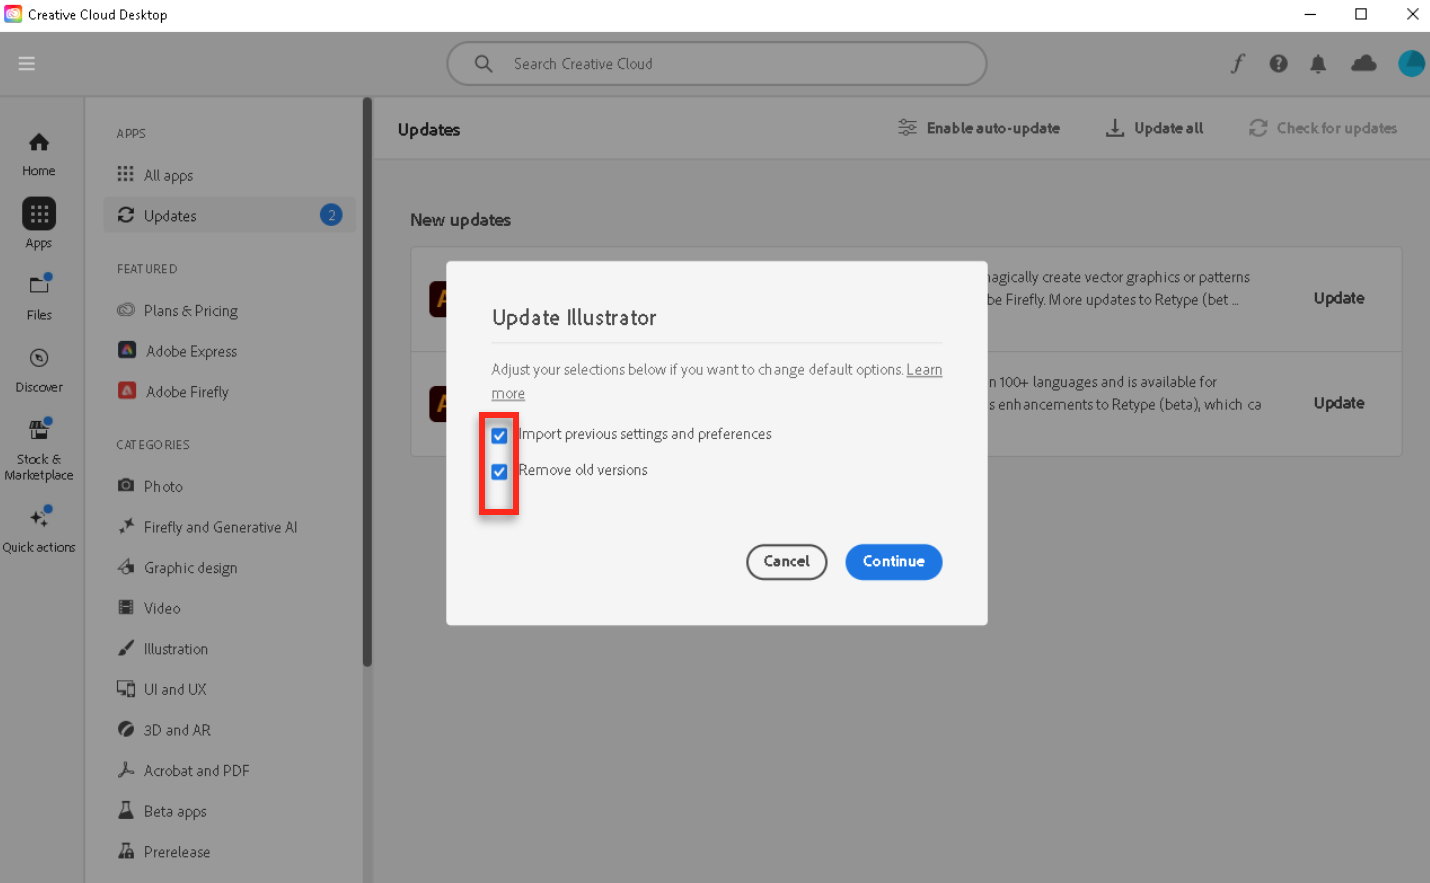Open the Help question mark icon

[x=1278, y=64]
